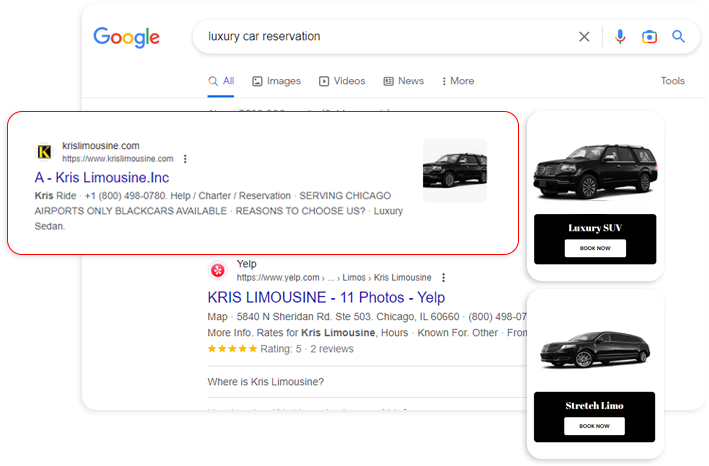Select the All results tab
The height and width of the screenshot is (466, 709).
(x=221, y=81)
